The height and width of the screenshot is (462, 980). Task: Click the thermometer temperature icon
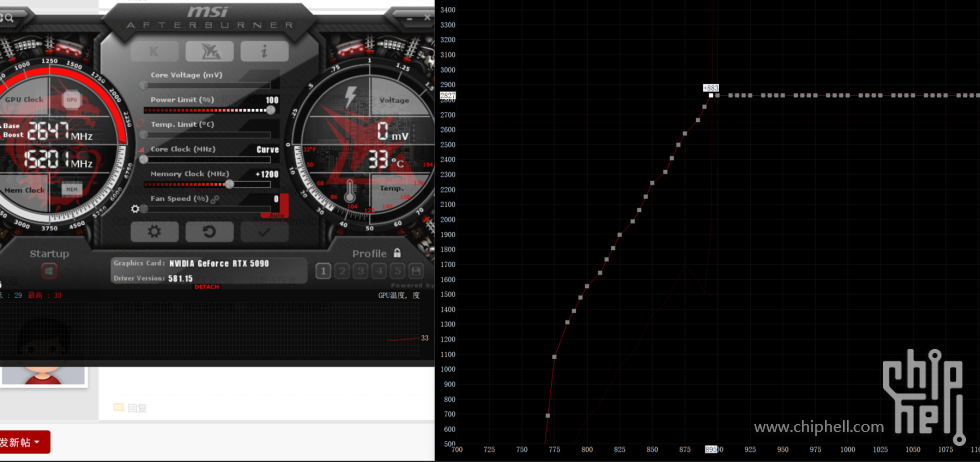coord(349,190)
